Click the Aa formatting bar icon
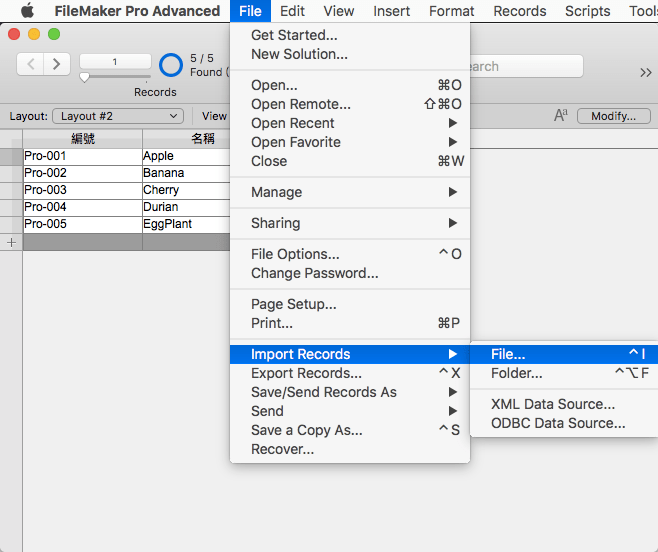Viewport: 658px width, 552px height. coord(560,116)
